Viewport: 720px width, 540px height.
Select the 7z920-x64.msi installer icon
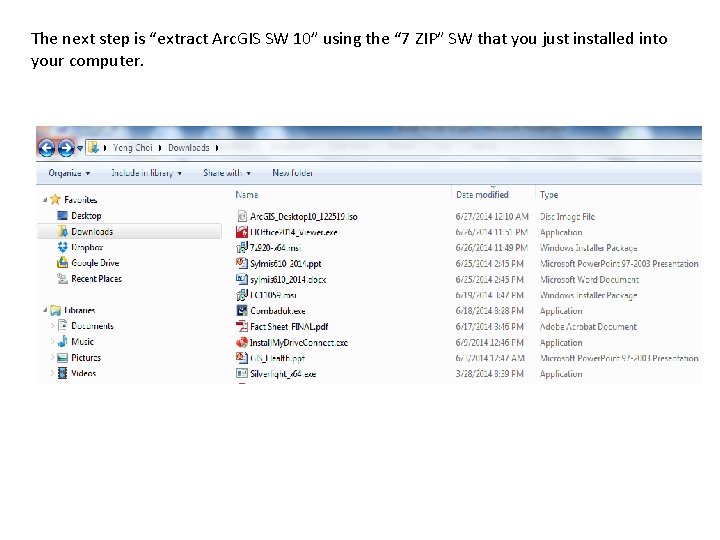[242, 248]
